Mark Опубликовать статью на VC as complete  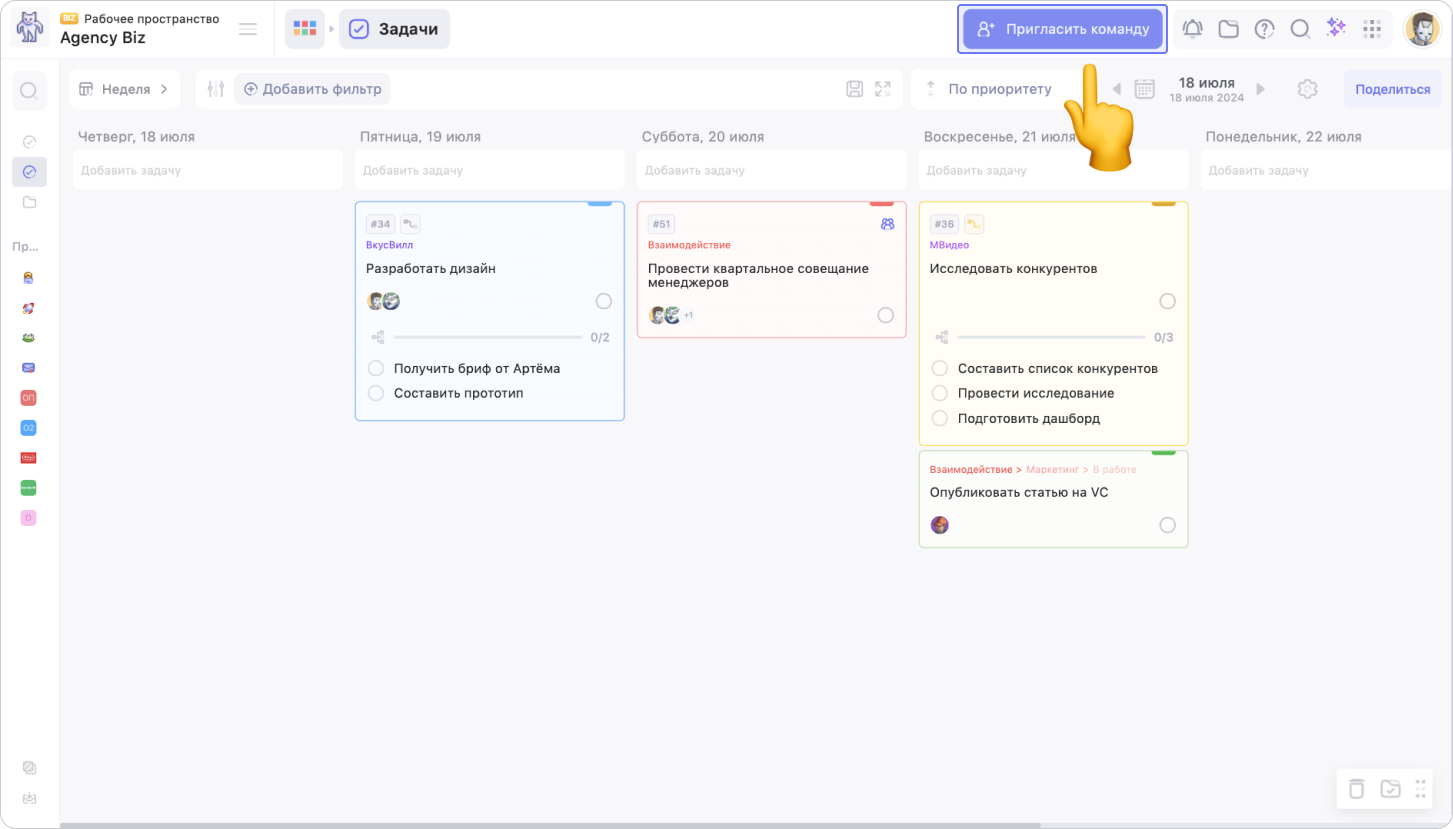point(1167,525)
